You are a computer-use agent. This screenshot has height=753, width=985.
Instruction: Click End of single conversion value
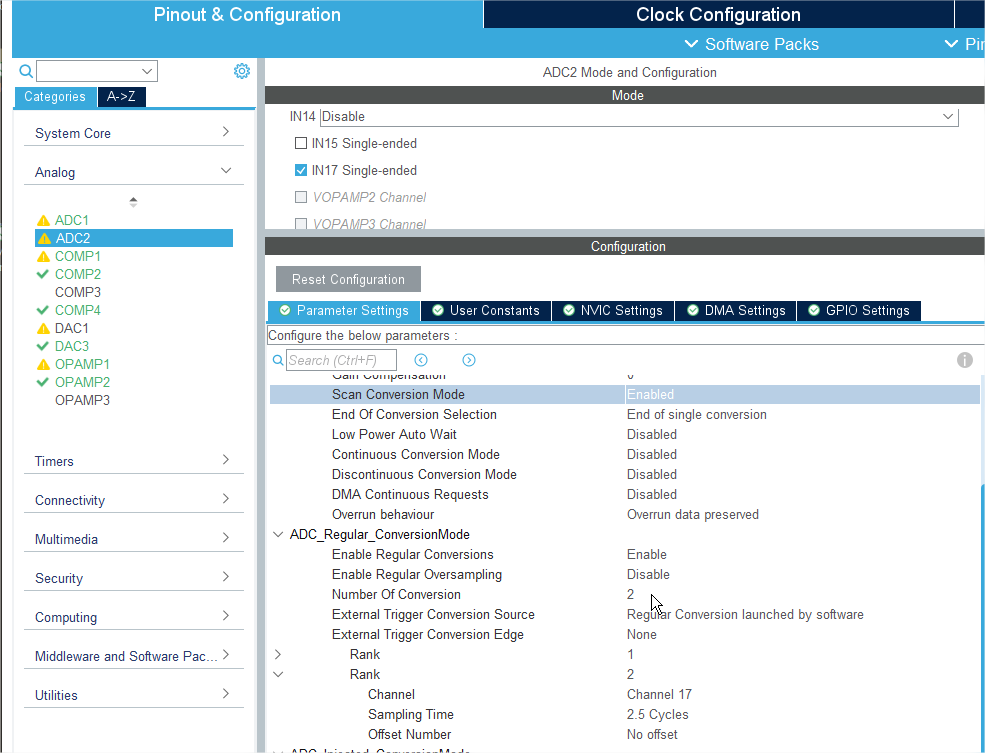tap(697, 414)
